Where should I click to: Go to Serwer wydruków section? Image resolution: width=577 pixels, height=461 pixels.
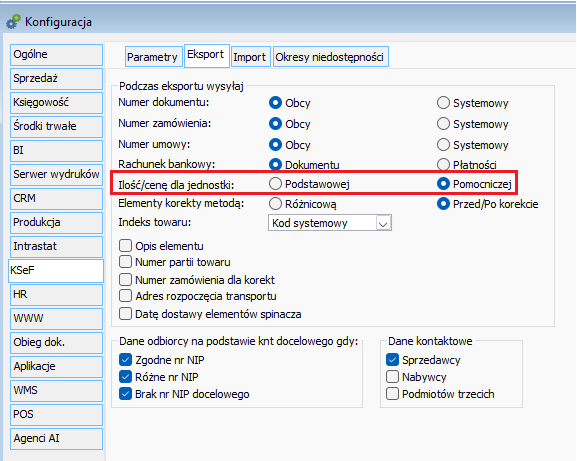click(56, 174)
